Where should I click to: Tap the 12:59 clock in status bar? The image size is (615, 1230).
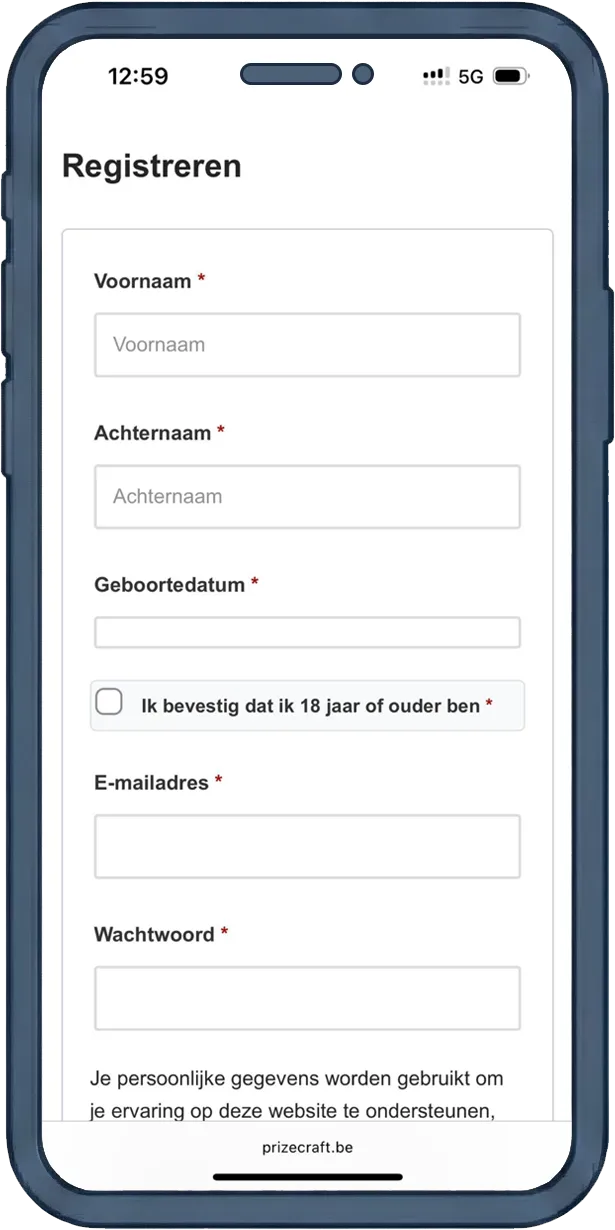[138, 77]
